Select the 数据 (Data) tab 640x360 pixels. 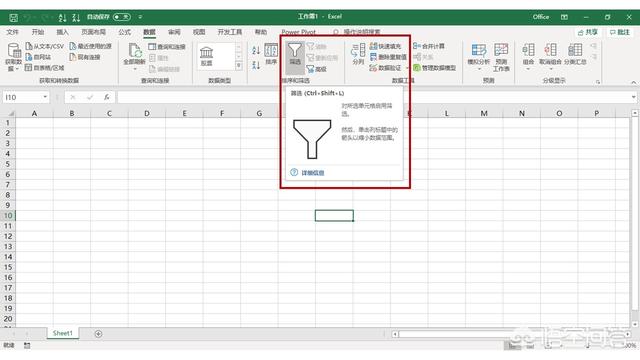click(149, 32)
